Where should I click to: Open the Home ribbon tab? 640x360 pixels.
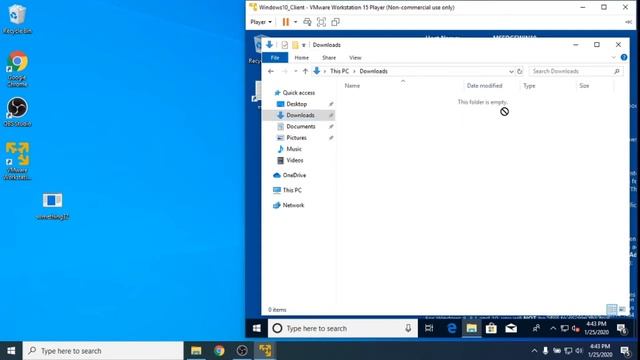302,58
